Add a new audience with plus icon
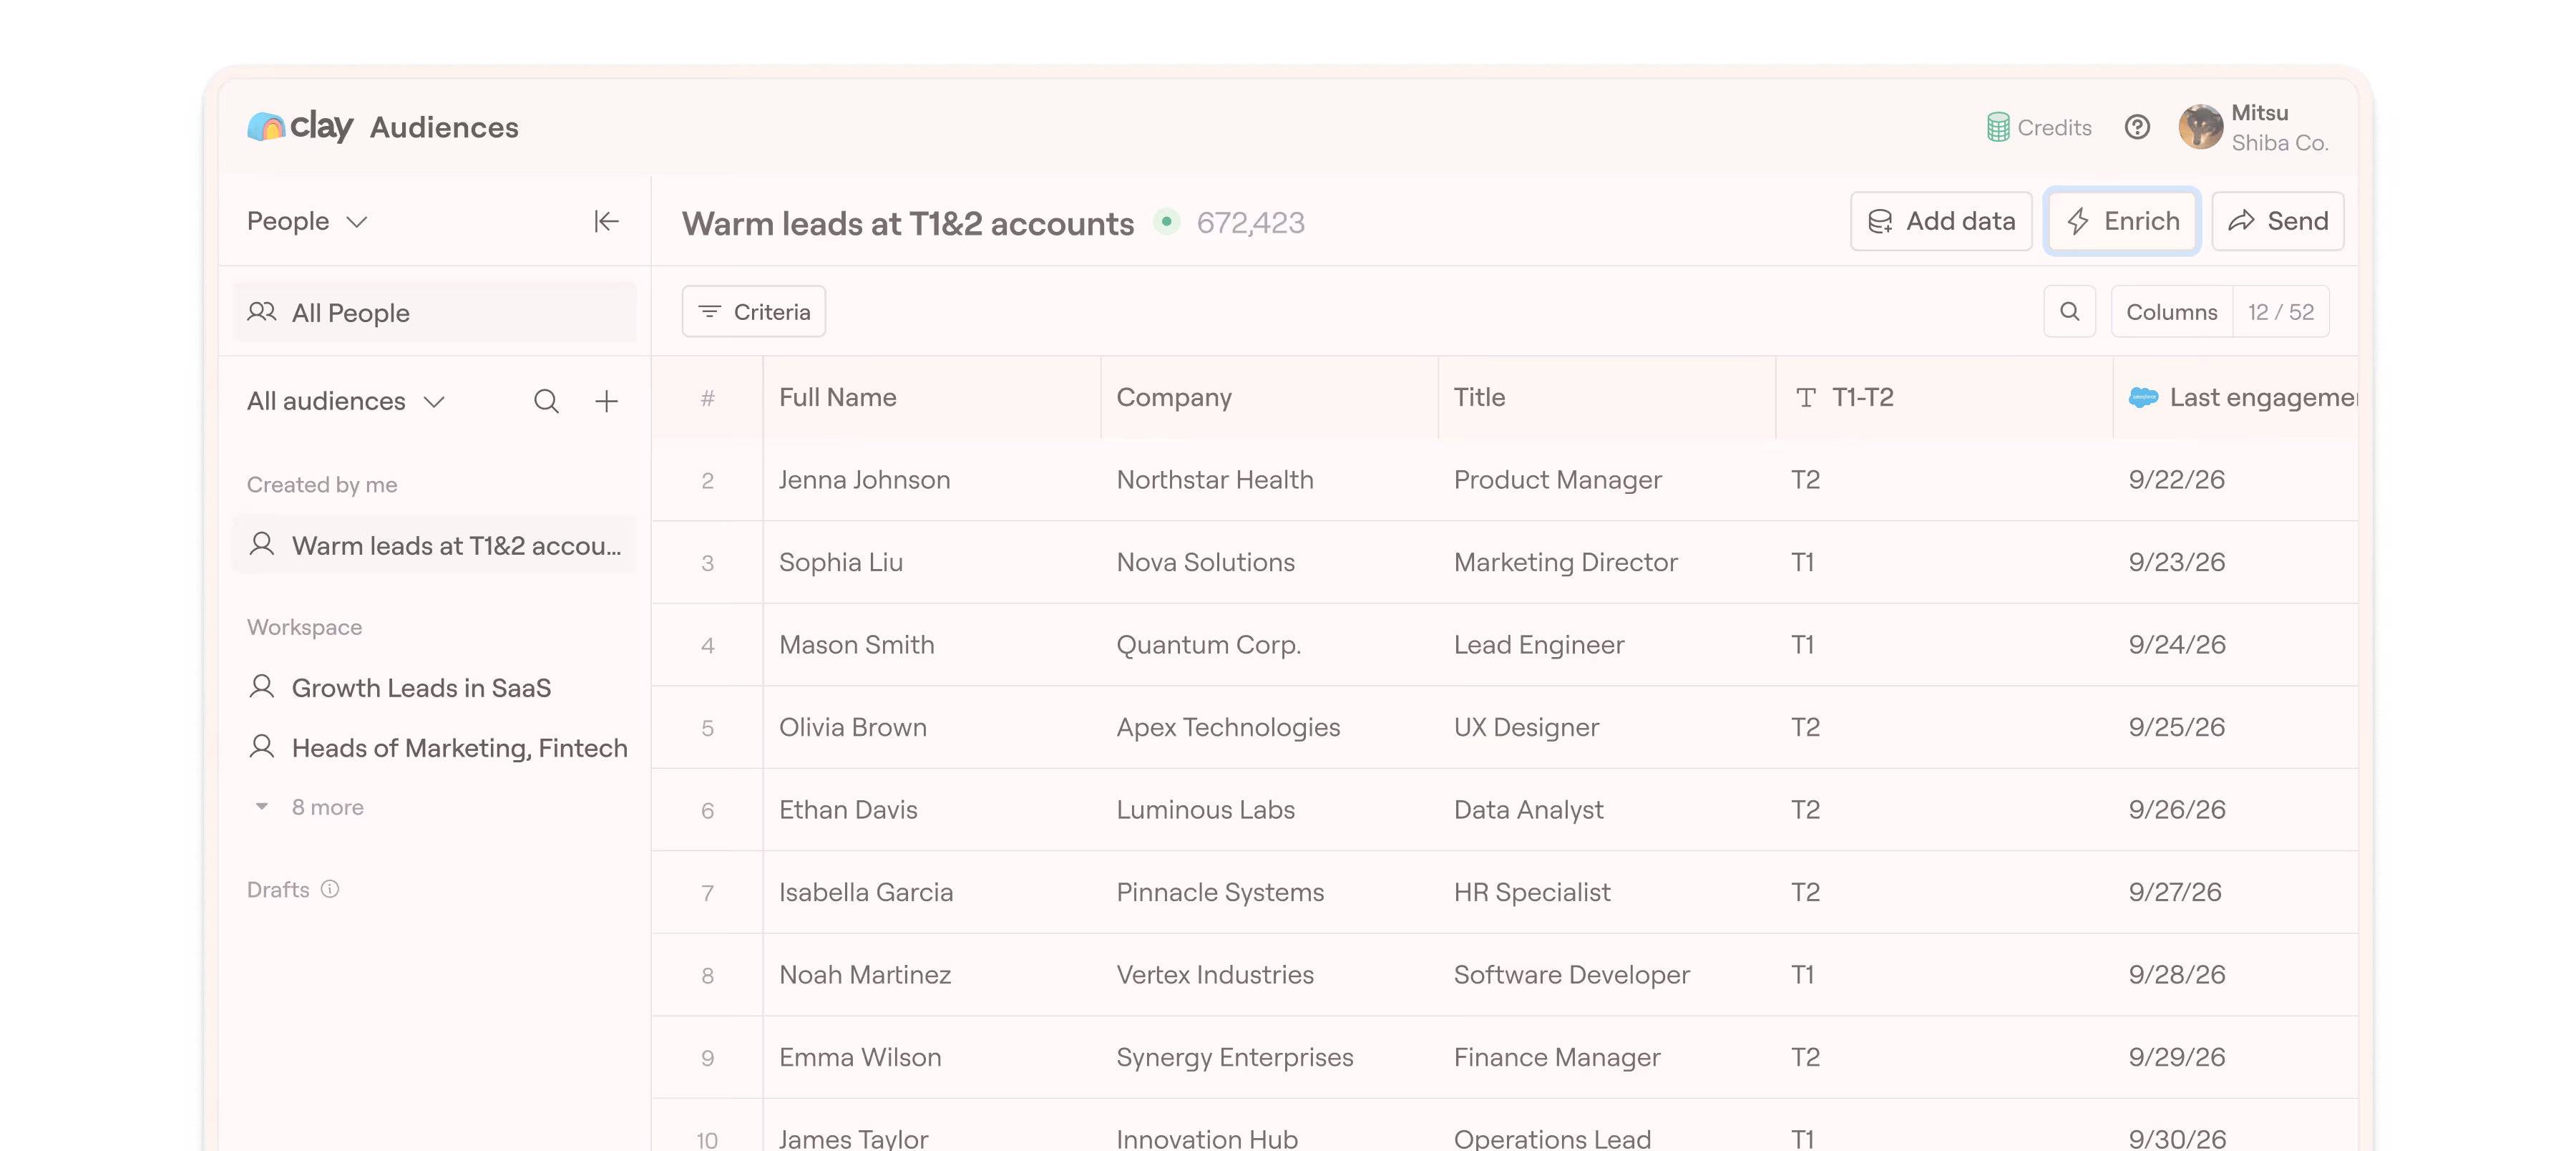The height and width of the screenshot is (1151, 2576). pos(606,401)
